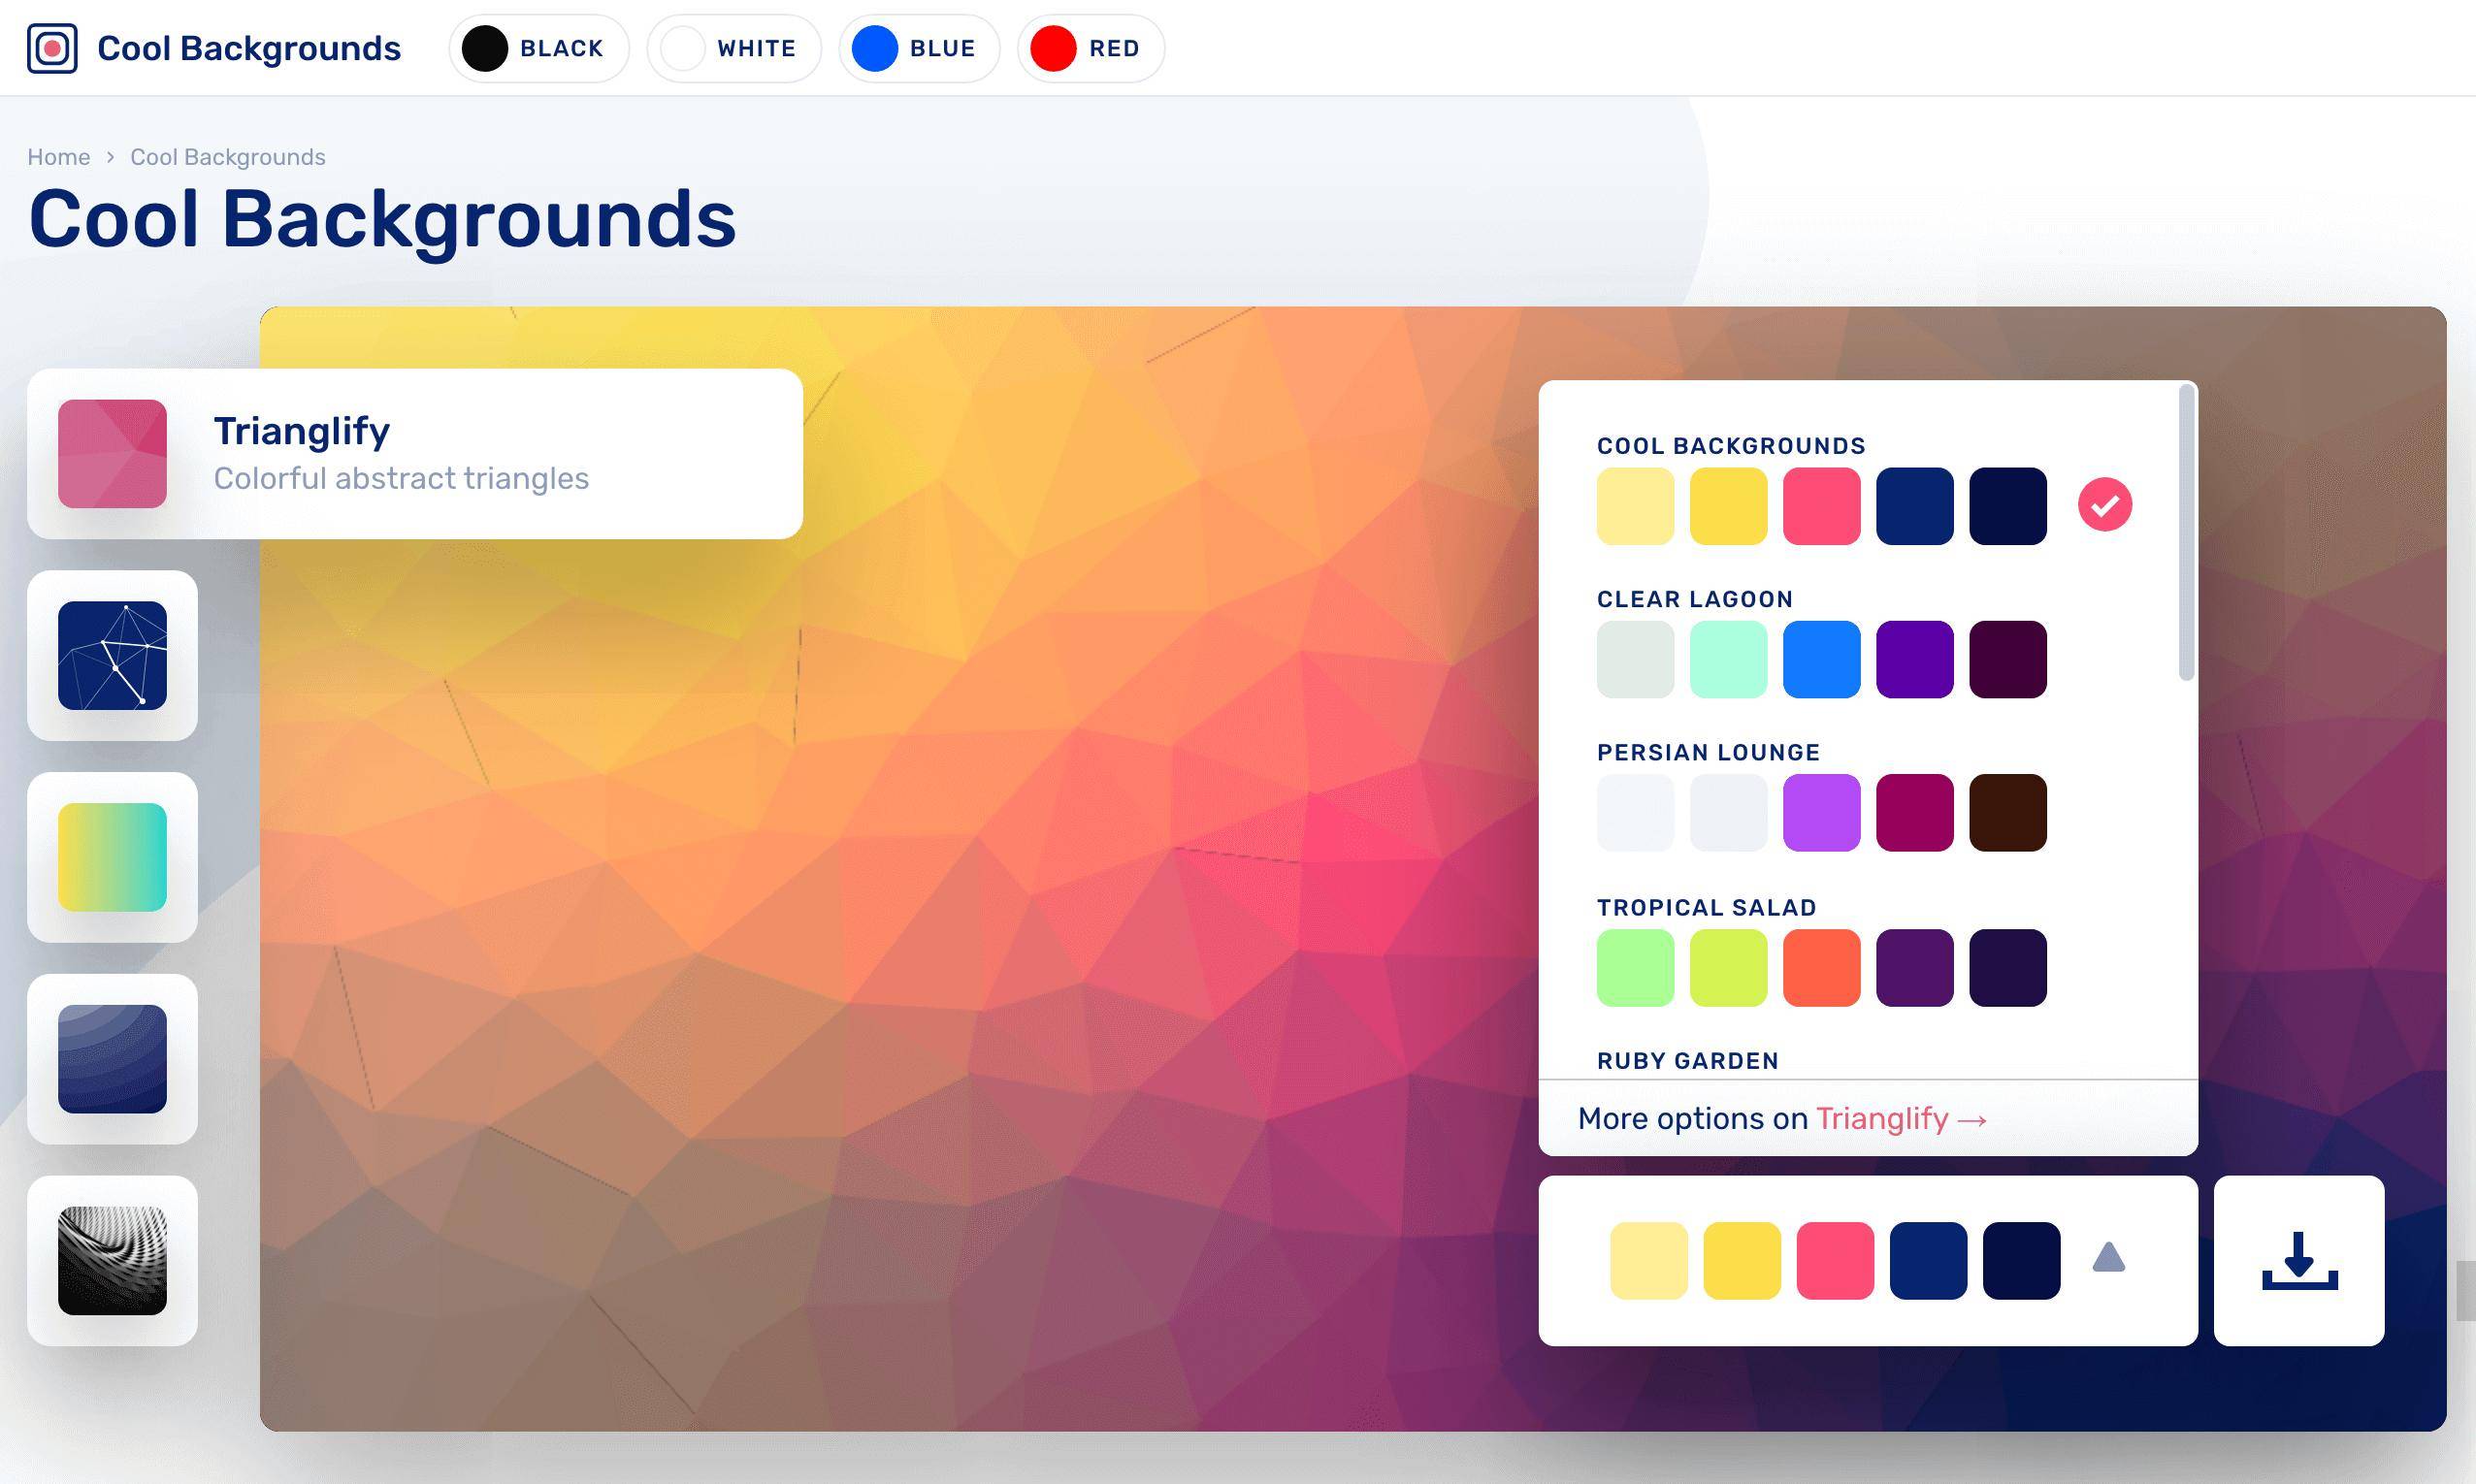Click the Cool Backgrounds logo icon
This screenshot has height=1484, width=2476.
tap(52, 48)
